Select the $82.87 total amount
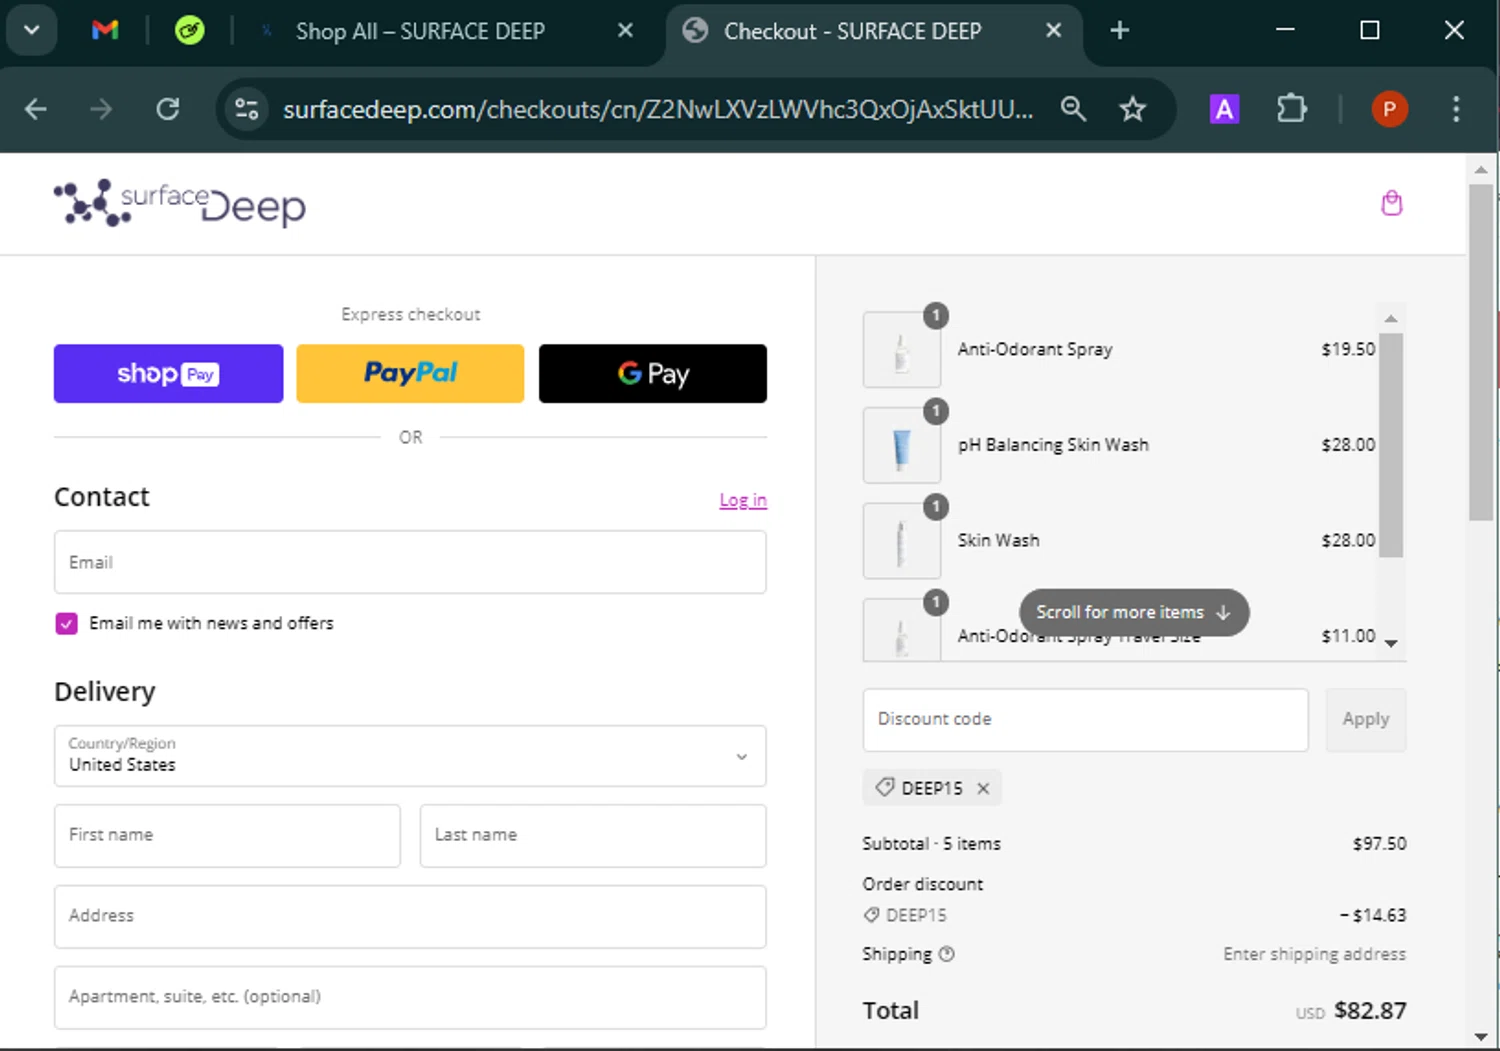The height and width of the screenshot is (1051, 1500). (1370, 1011)
